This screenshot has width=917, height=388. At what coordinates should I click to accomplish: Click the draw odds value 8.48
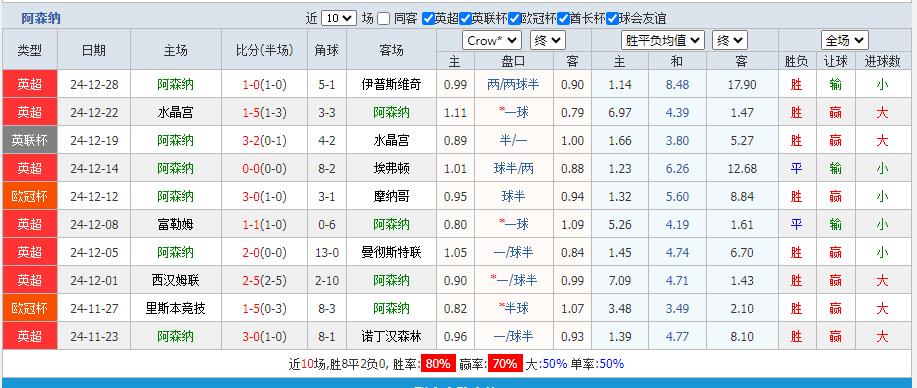(x=677, y=84)
